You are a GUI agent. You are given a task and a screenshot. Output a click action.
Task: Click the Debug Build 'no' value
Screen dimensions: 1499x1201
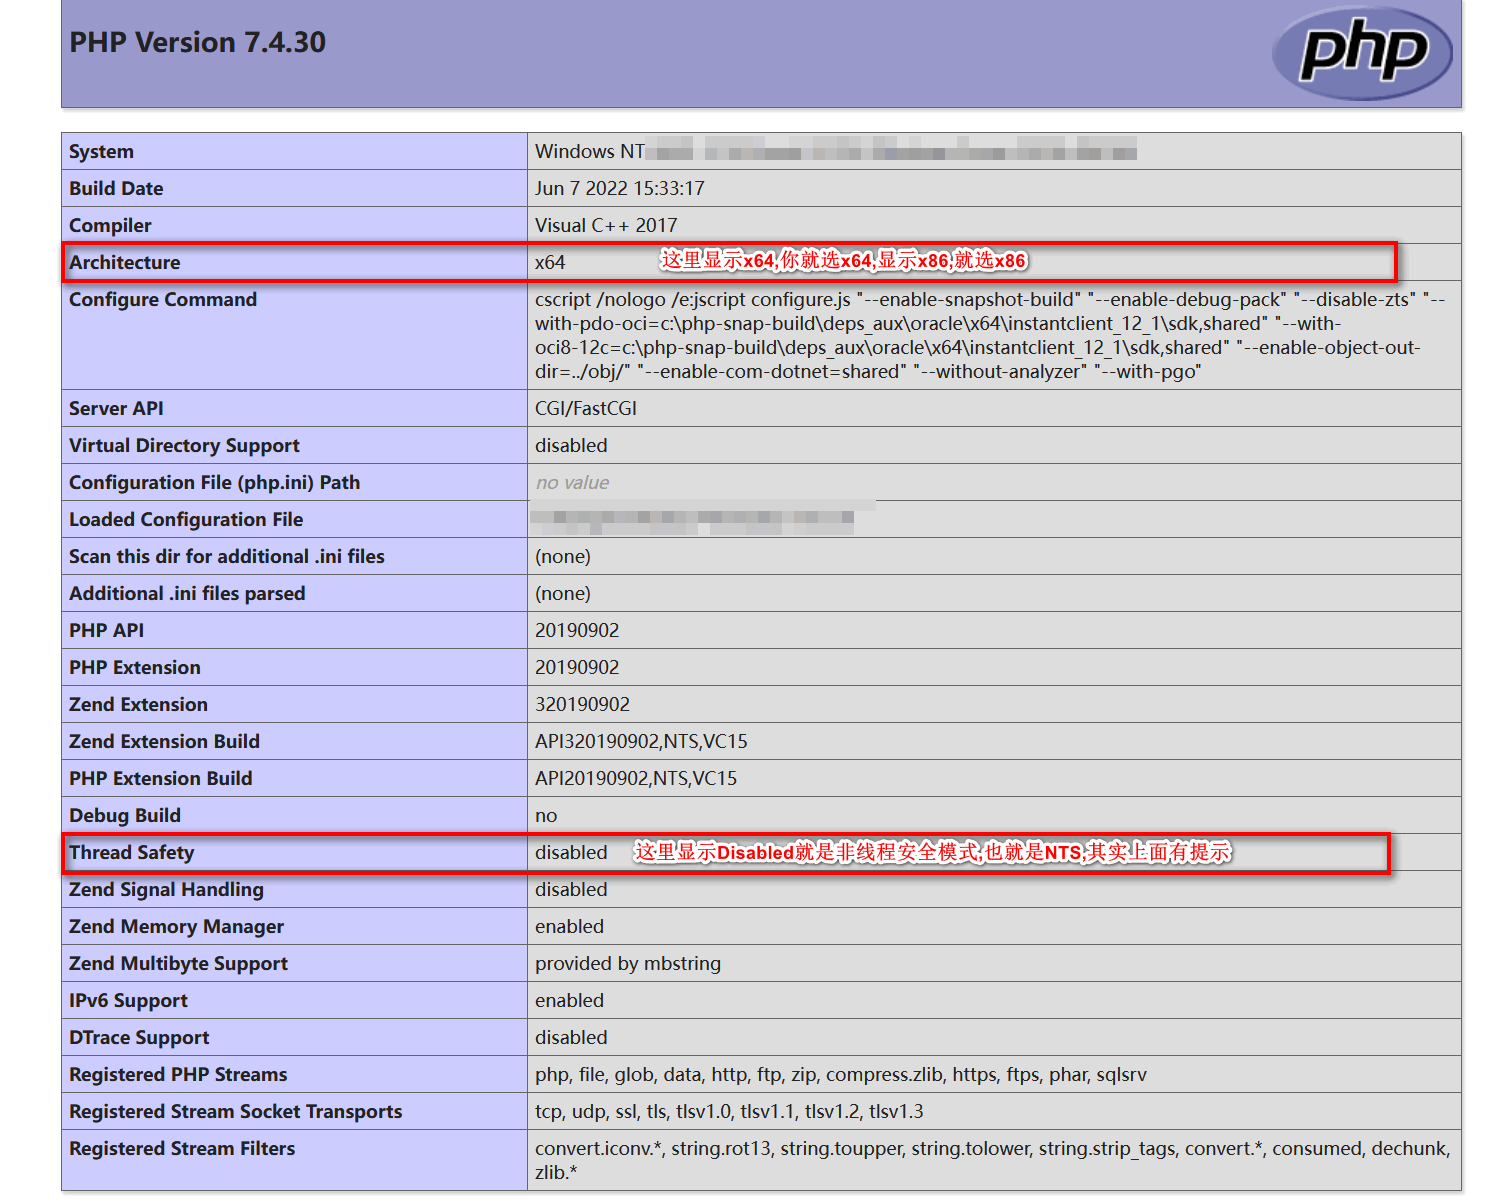(x=546, y=815)
